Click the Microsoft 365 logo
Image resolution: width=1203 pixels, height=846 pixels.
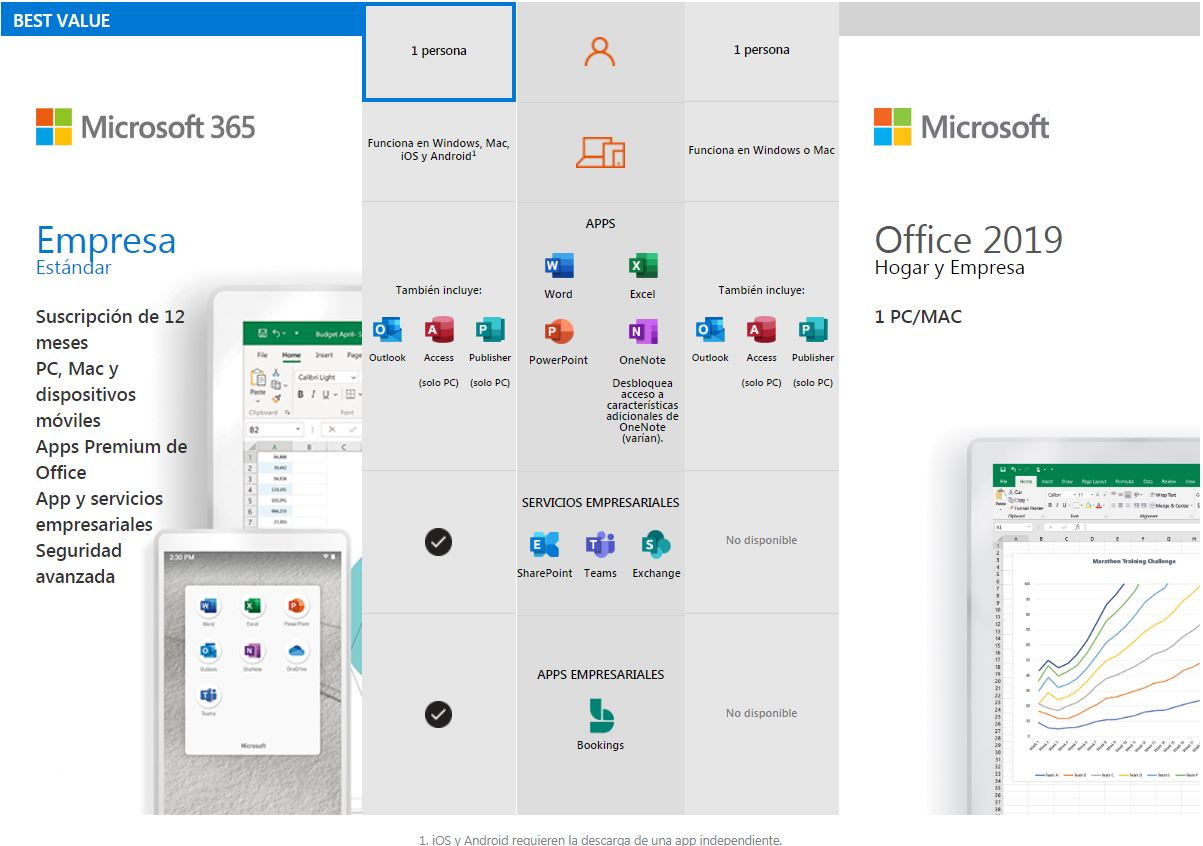146,127
